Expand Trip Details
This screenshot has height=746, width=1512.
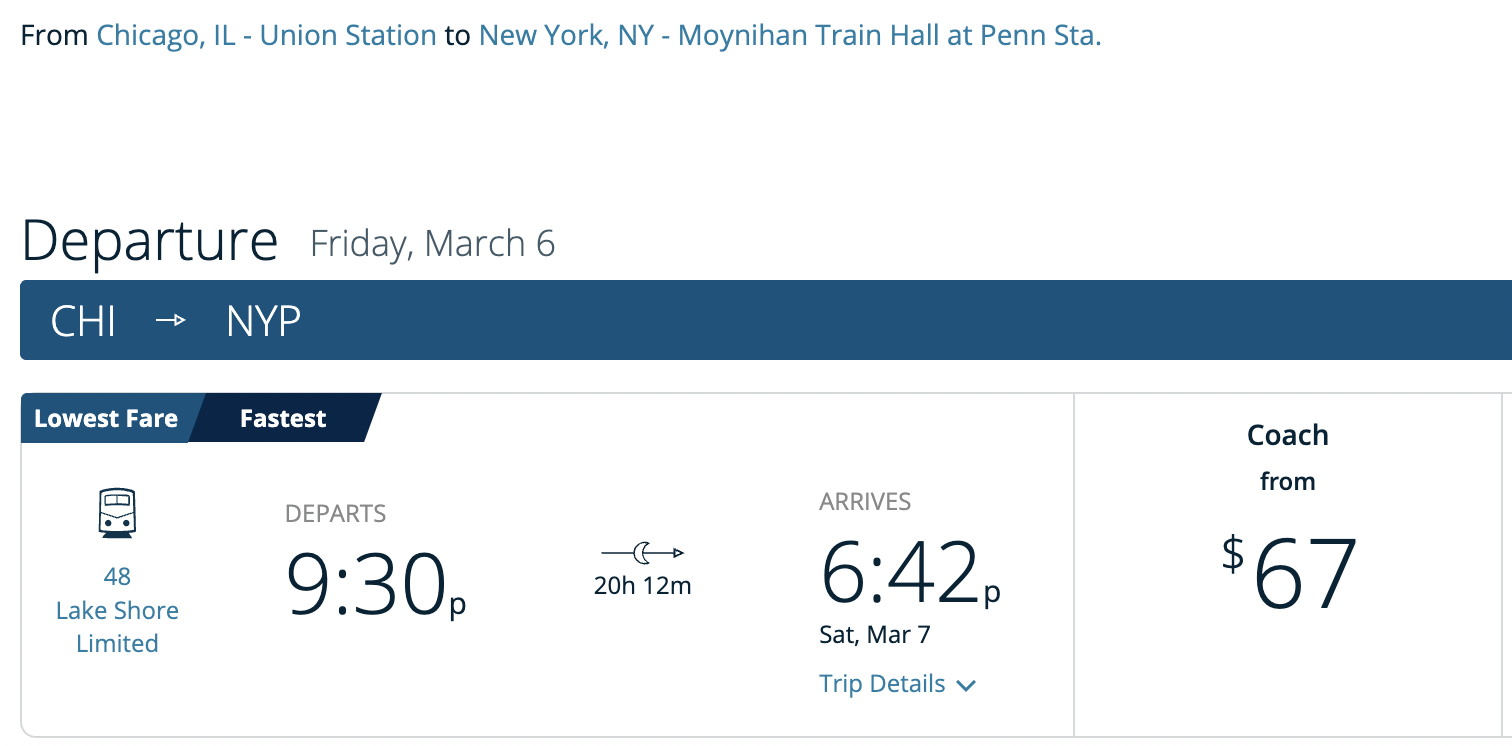897,684
